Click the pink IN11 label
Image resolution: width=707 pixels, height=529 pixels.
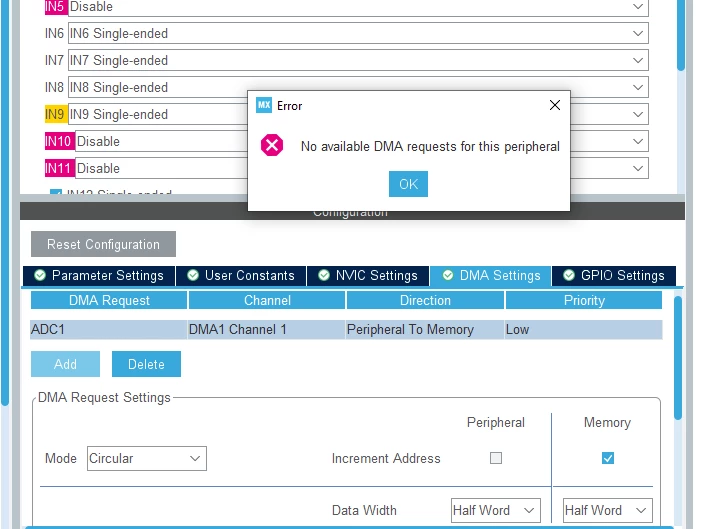point(59,168)
